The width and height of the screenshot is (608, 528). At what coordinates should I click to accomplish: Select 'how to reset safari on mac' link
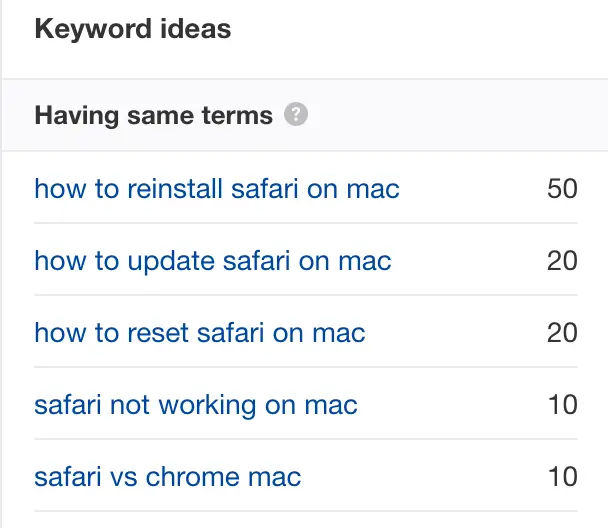(200, 333)
